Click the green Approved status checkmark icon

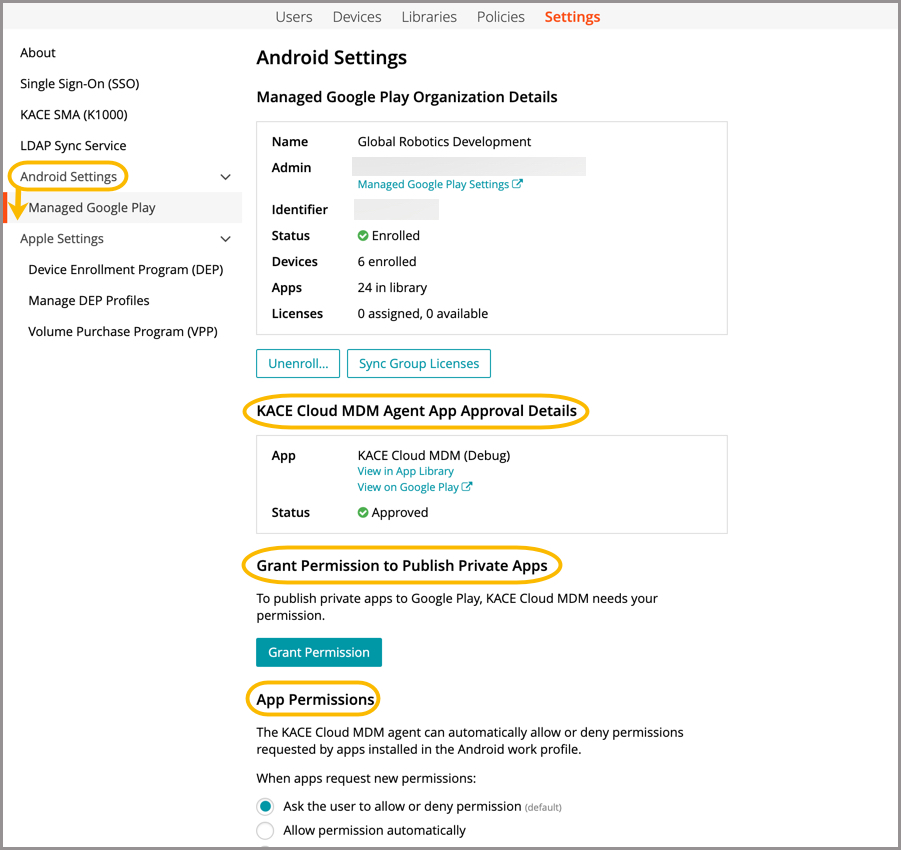(363, 513)
